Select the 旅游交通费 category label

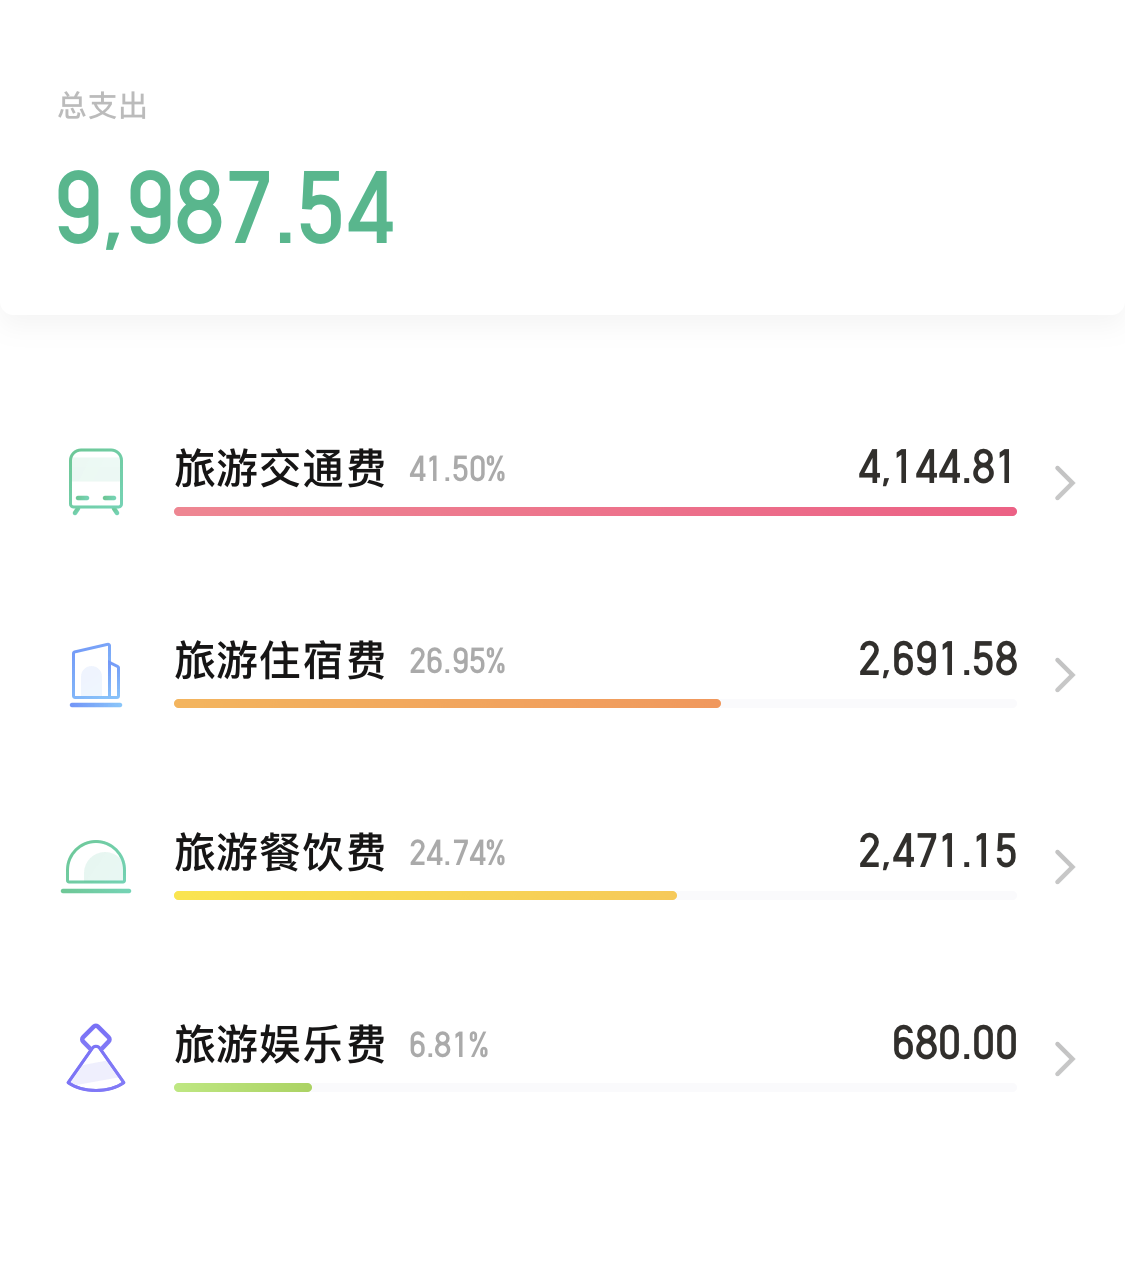point(280,468)
